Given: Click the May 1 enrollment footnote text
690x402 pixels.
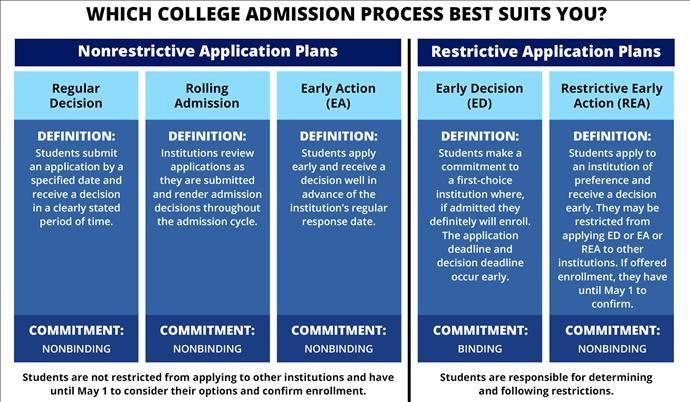Looking at the screenshot, I should [x=208, y=384].
